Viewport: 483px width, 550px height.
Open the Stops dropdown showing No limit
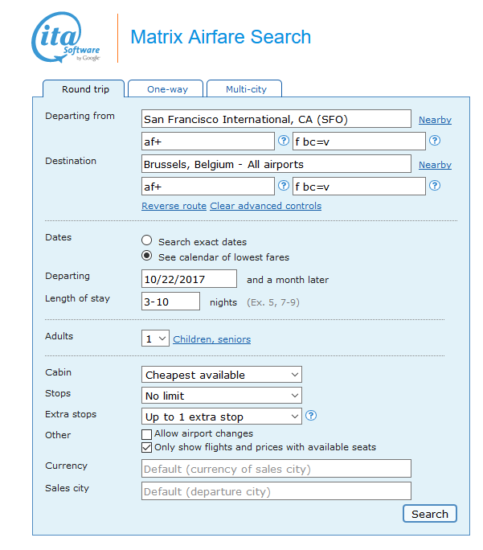click(x=221, y=396)
